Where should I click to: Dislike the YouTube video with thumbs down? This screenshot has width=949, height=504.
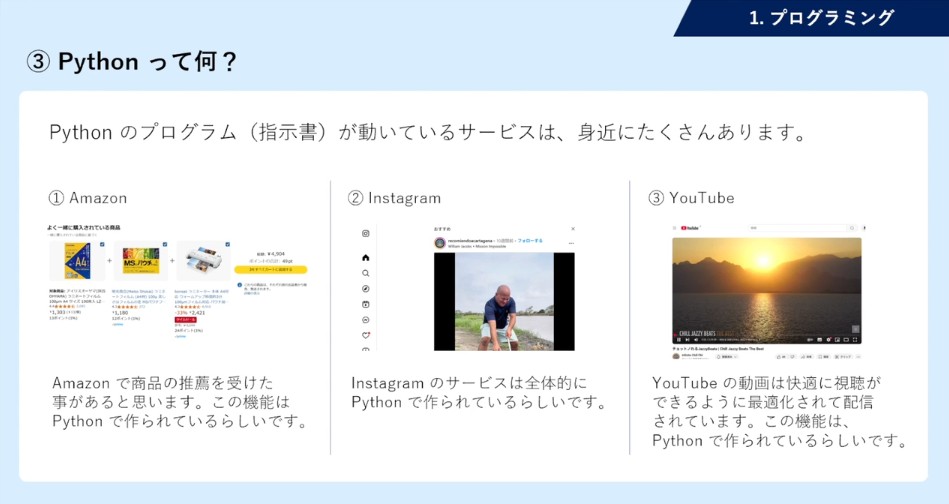pos(792,357)
